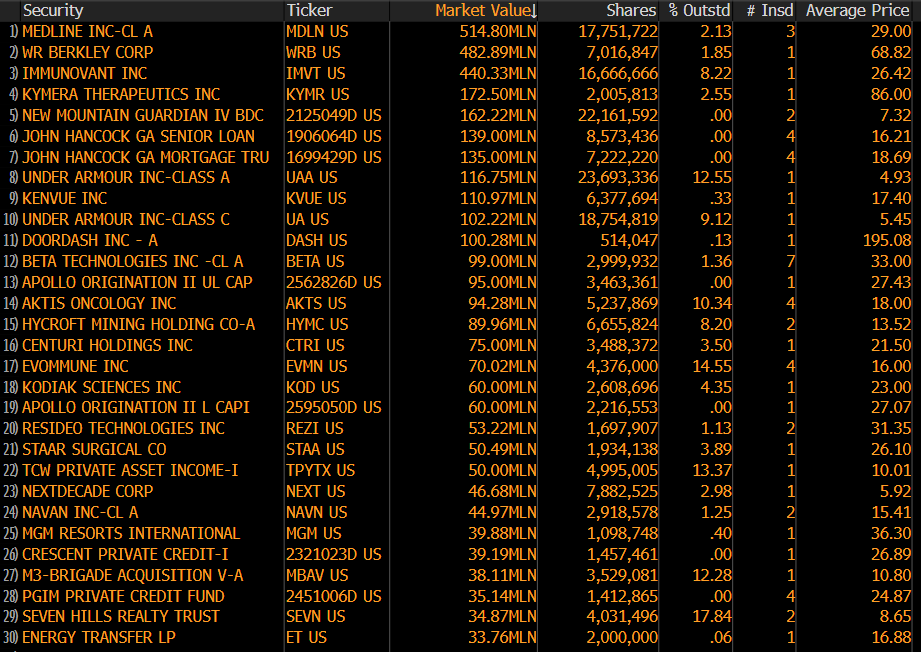Click ticker DASH US
The height and width of the screenshot is (652, 921).
(317, 240)
